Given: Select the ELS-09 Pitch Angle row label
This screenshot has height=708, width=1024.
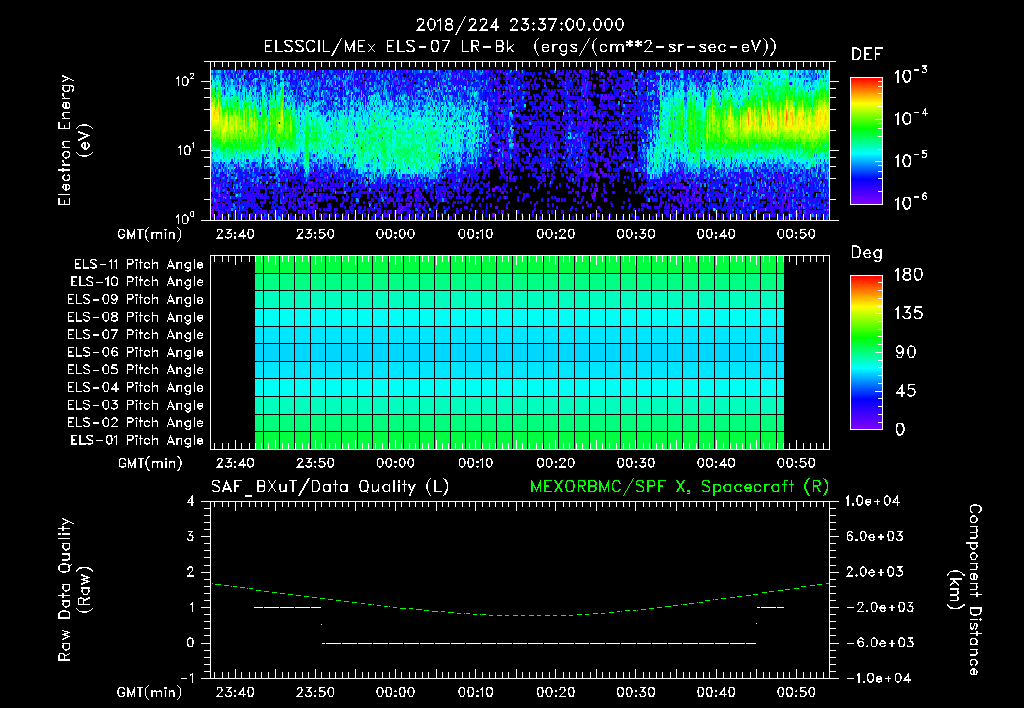Looking at the screenshot, I should click(x=135, y=300).
